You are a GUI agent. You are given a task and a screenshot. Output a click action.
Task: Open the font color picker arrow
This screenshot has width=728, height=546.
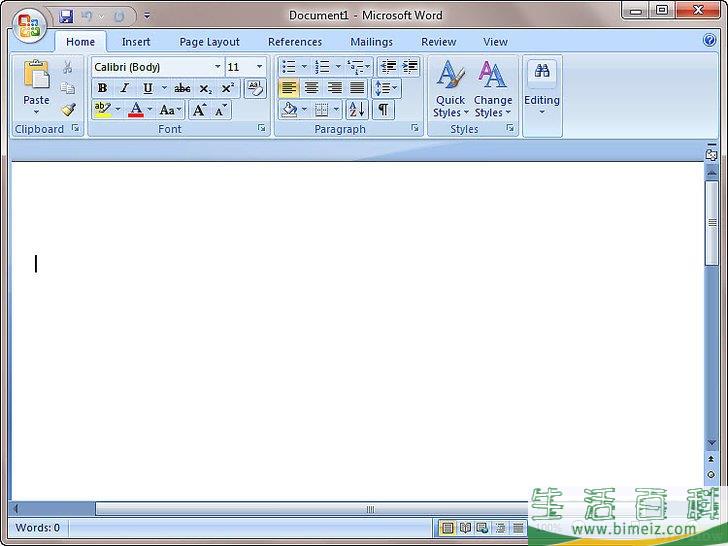[150, 110]
